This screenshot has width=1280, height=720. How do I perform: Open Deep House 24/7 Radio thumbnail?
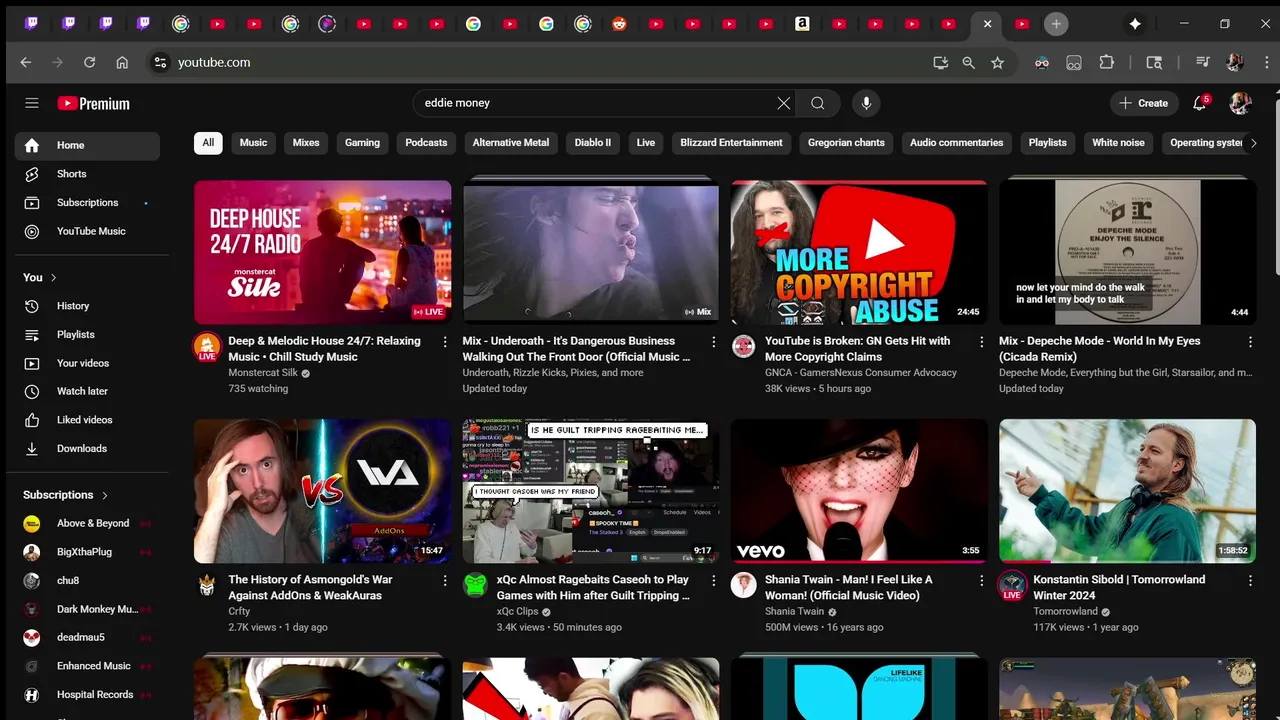click(x=322, y=252)
